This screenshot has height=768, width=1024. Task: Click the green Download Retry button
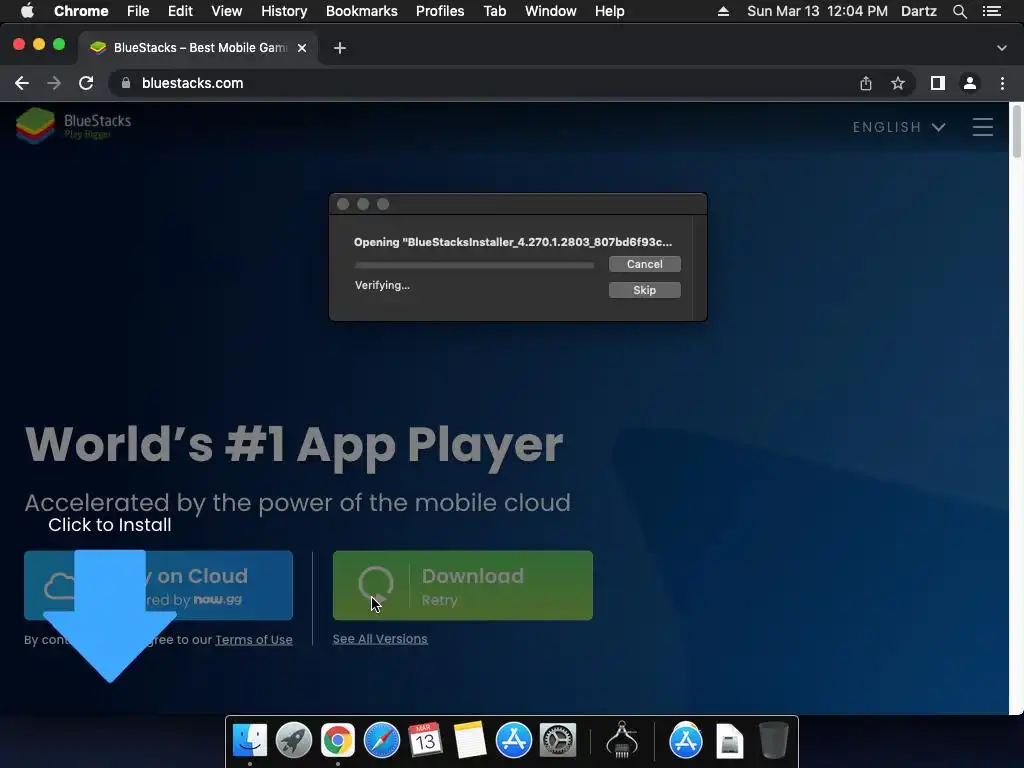[x=462, y=585]
